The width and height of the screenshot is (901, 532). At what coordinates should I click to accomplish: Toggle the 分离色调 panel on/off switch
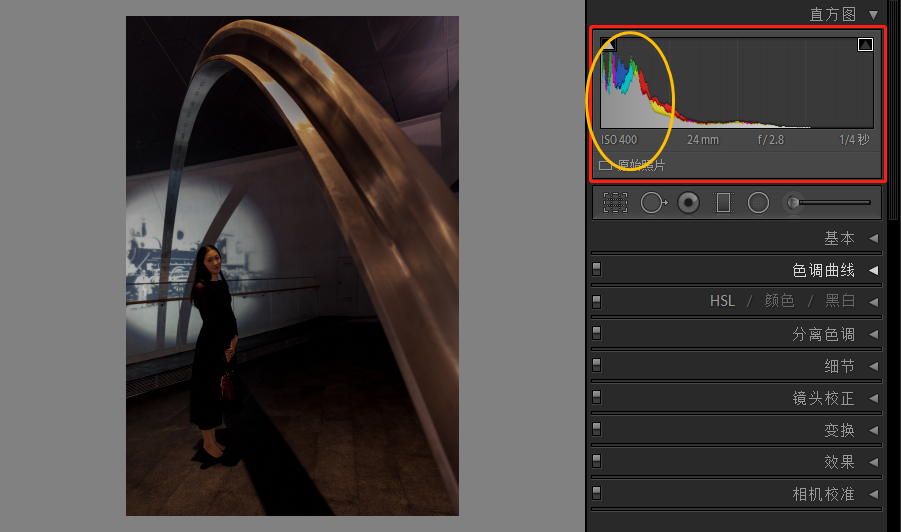point(597,332)
